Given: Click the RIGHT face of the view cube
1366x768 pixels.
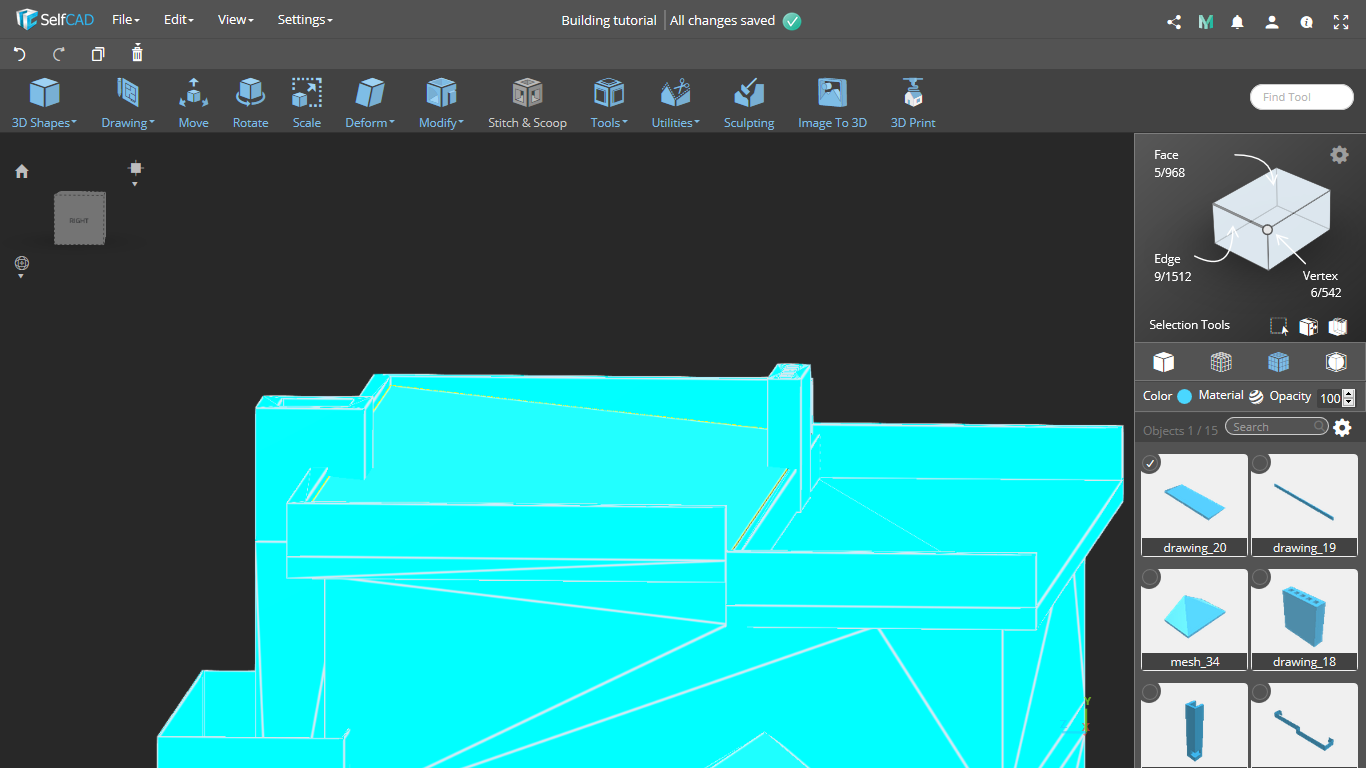Looking at the screenshot, I should pos(79,219).
